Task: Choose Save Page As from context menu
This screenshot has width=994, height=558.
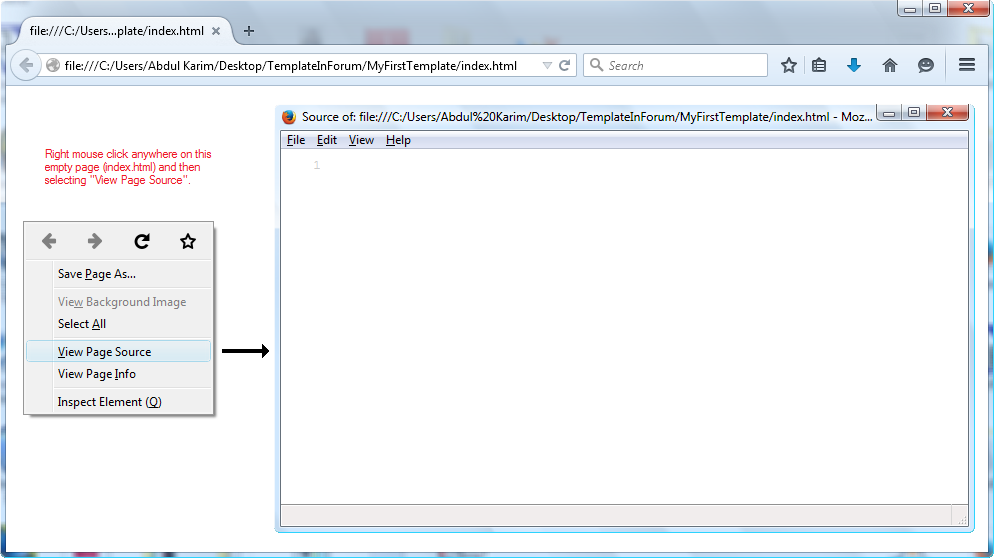Action: tap(97, 274)
